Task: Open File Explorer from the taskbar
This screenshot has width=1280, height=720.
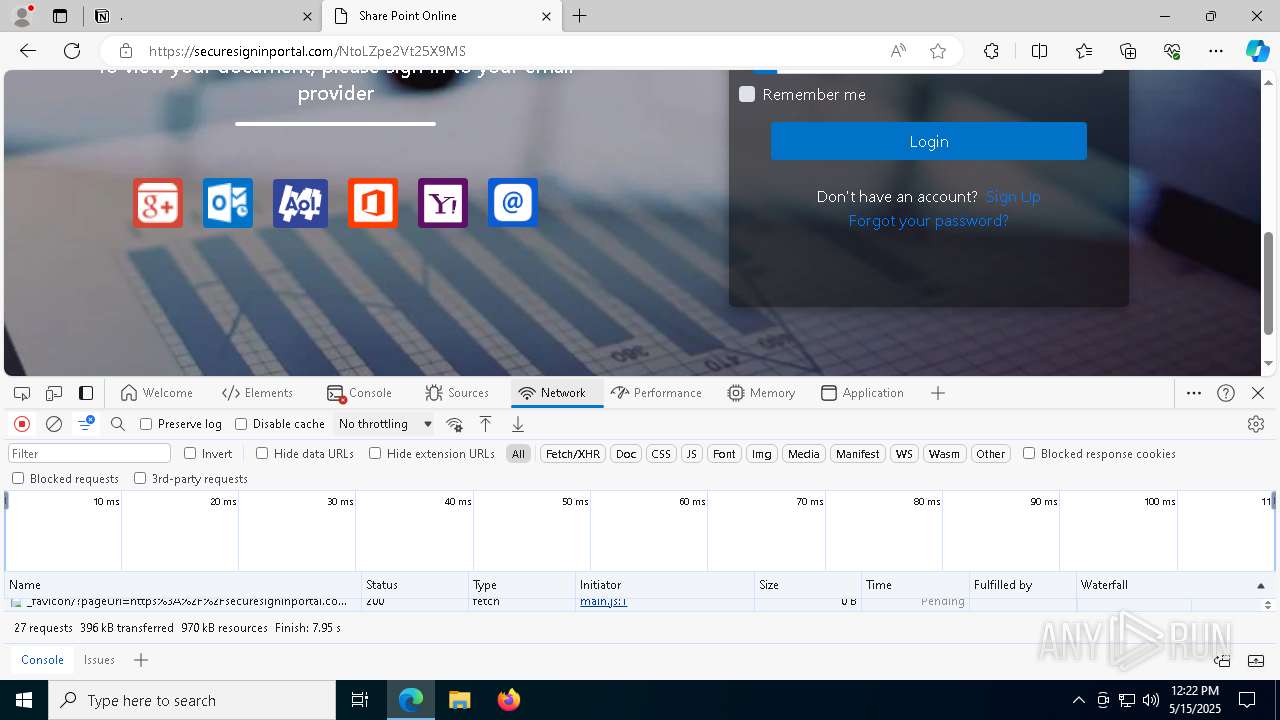Action: click(459, 700)
